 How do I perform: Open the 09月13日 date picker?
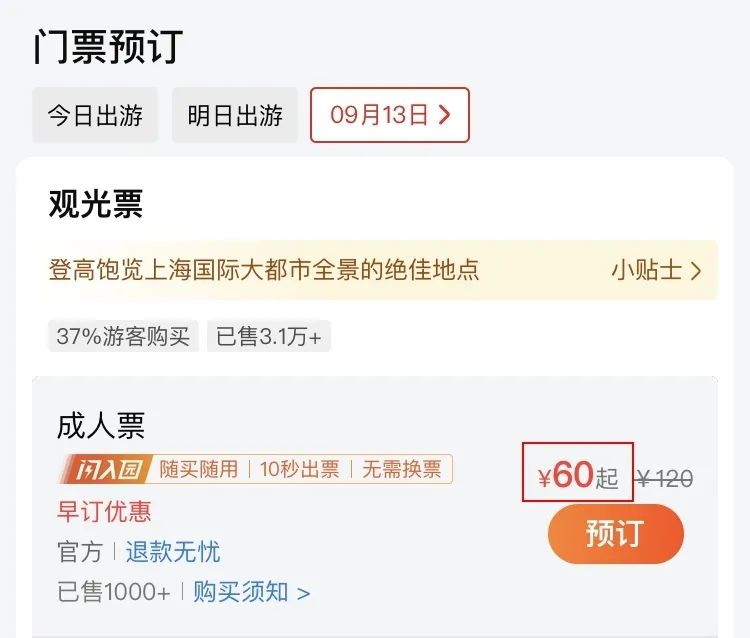(x=390, y=115)
